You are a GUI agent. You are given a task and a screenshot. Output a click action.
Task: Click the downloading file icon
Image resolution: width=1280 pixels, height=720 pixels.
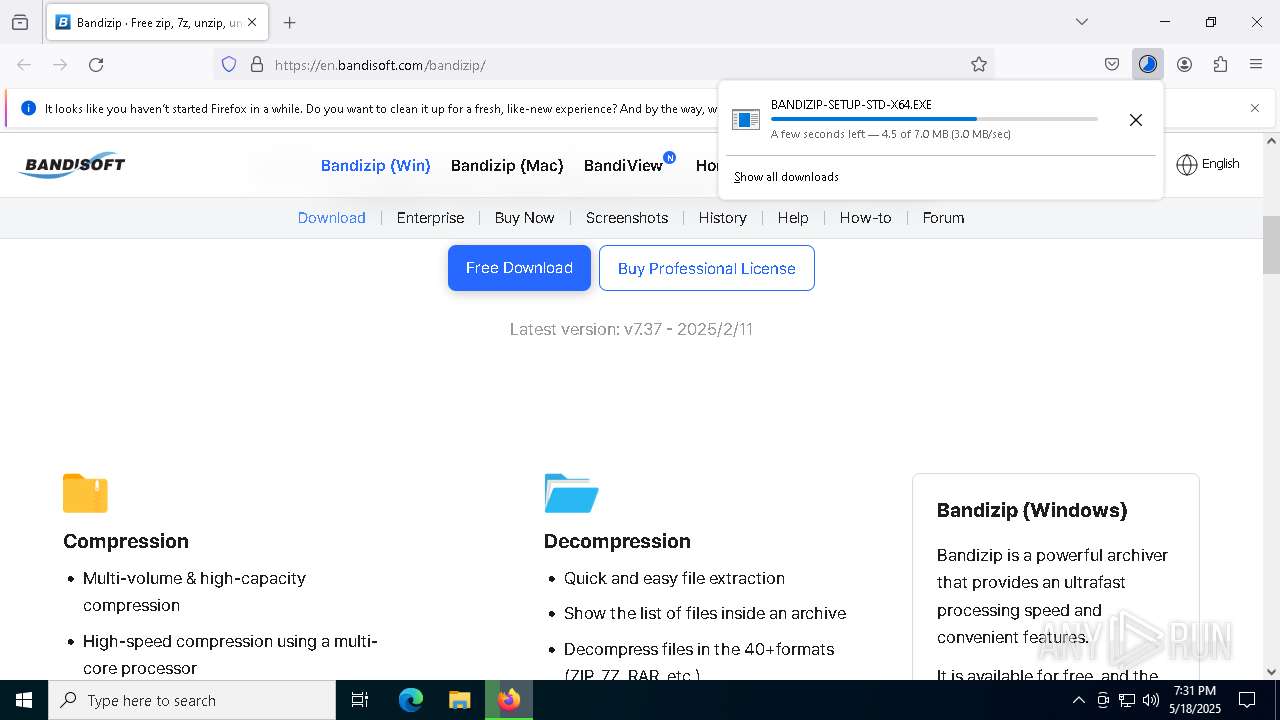(x=746, y=120)
